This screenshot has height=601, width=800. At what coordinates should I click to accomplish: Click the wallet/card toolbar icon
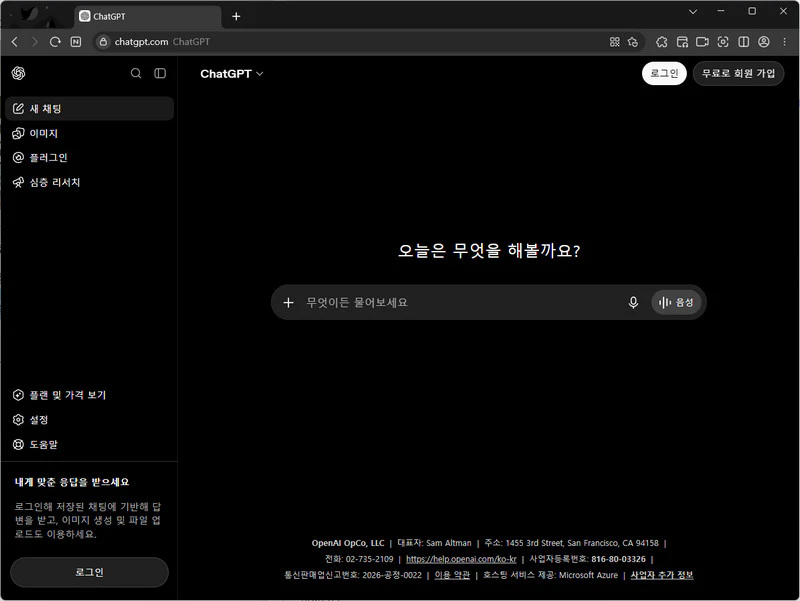tap(682, 42)
